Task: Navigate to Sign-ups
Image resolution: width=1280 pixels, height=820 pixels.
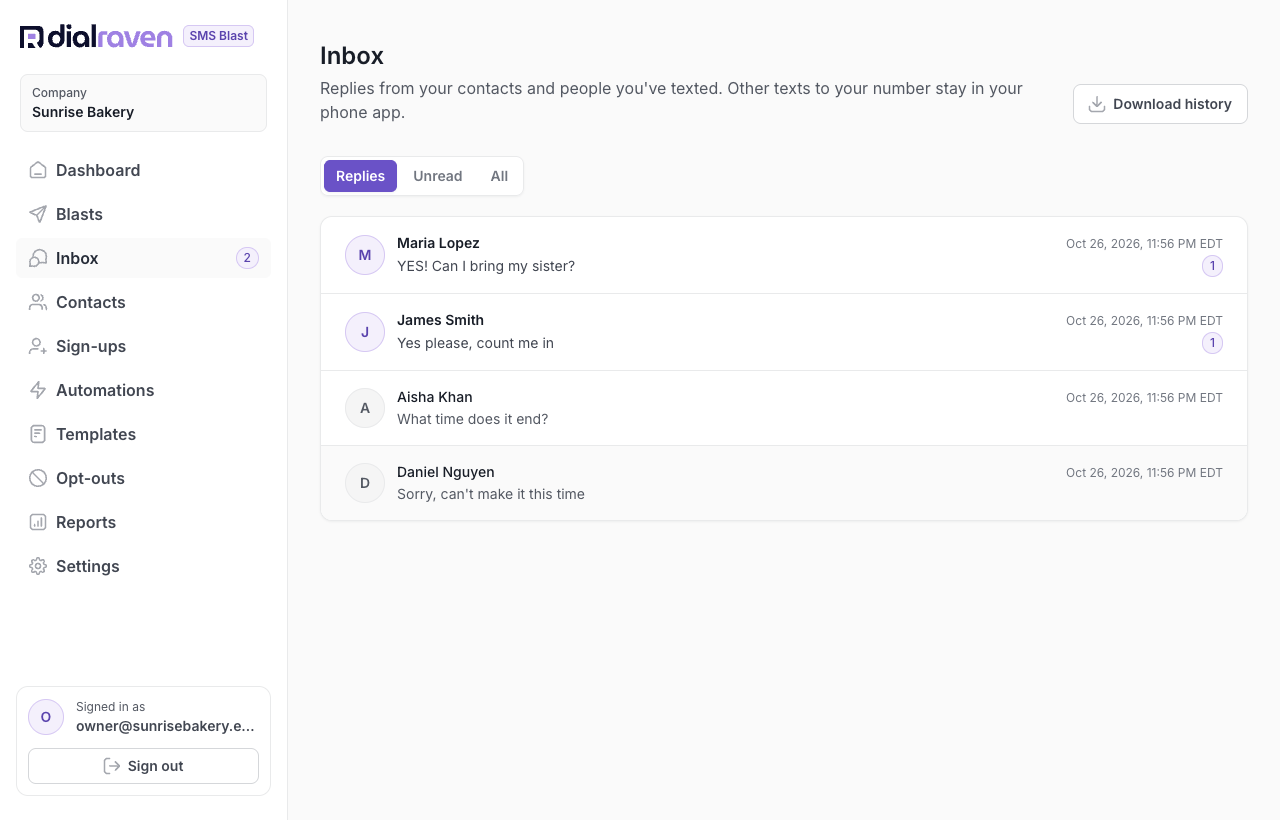Action: pos(143,346)
